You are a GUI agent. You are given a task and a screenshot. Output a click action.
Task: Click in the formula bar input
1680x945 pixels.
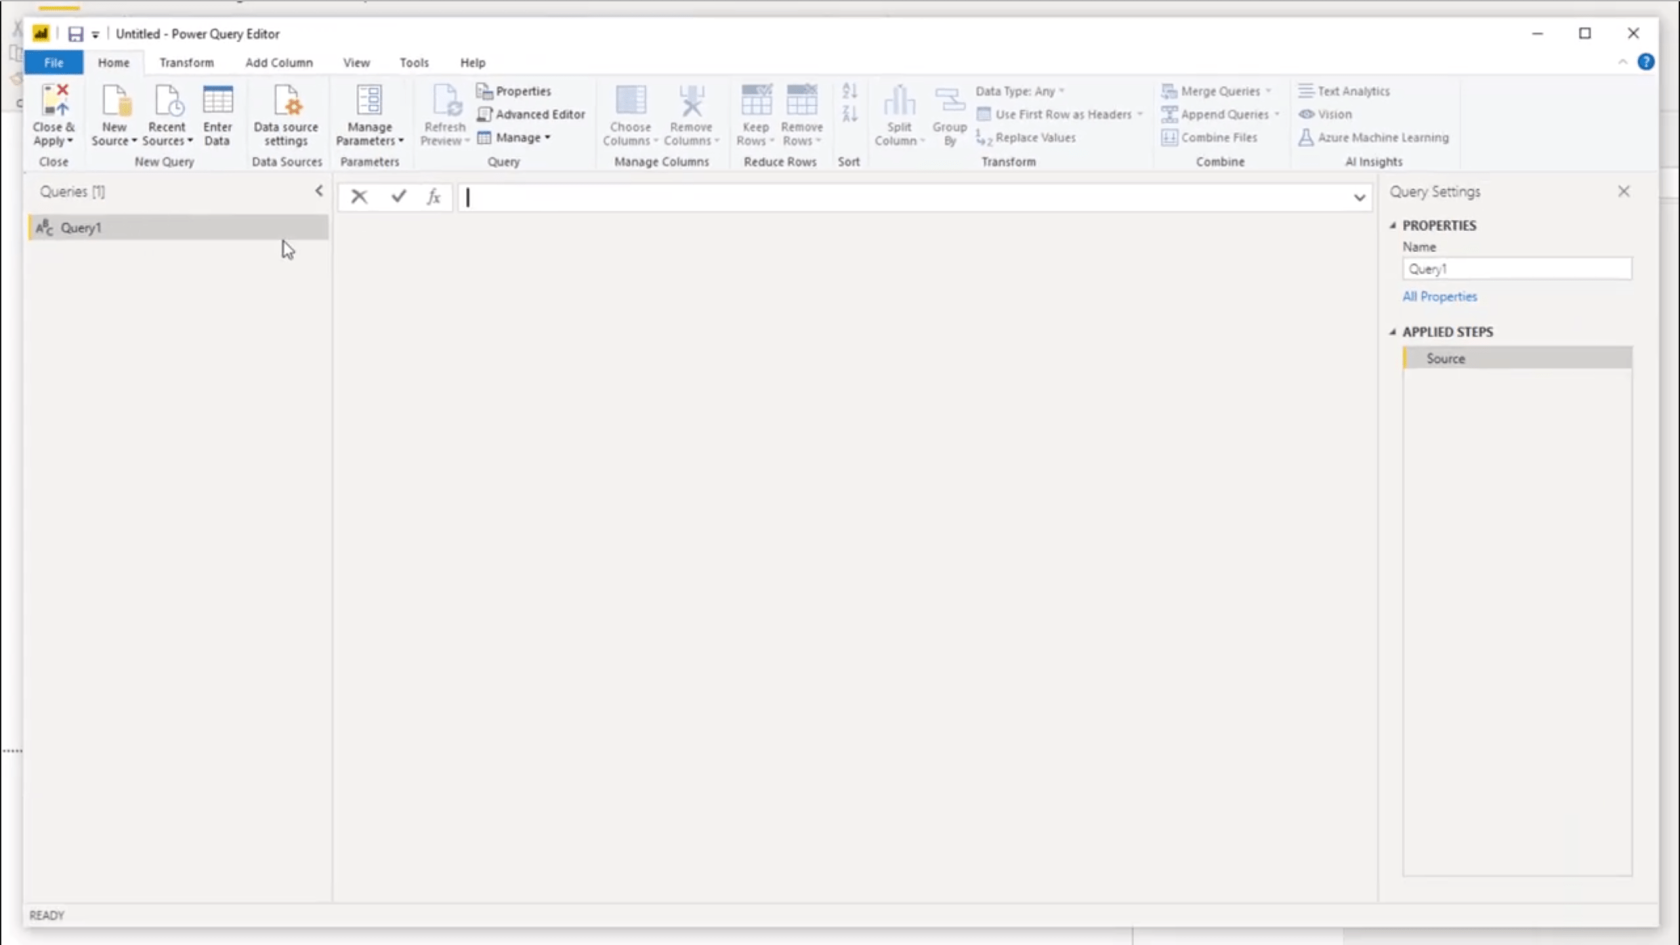(x=905, y=198)
